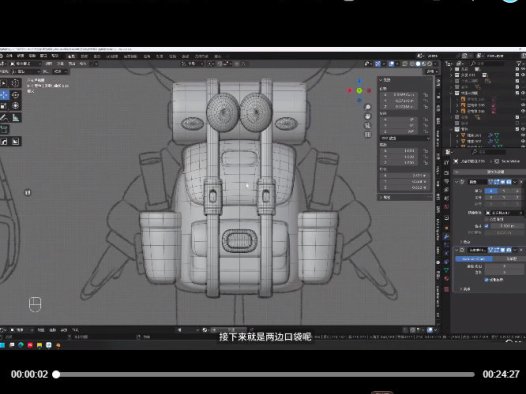This screenshot has width=526, height=394.
Task: Toggle subdivision optimal display checkbox
Action: (487, 280)
